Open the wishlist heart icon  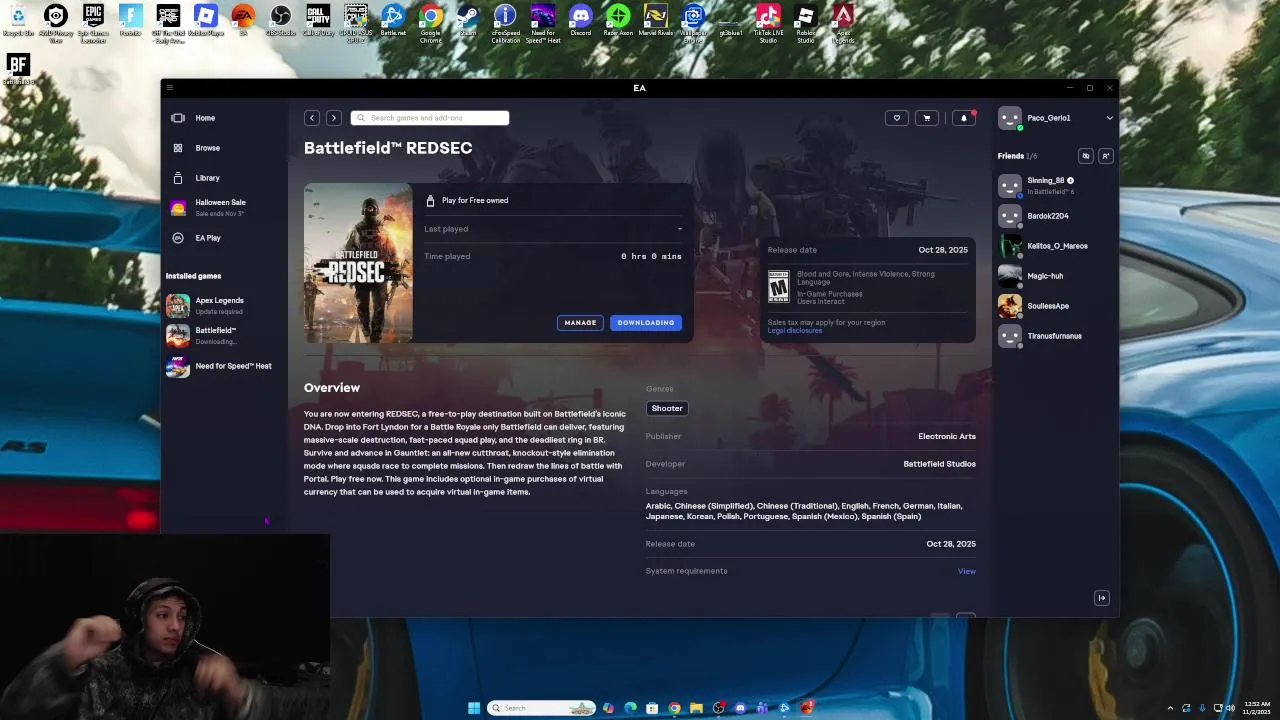(x=897, y=118)
